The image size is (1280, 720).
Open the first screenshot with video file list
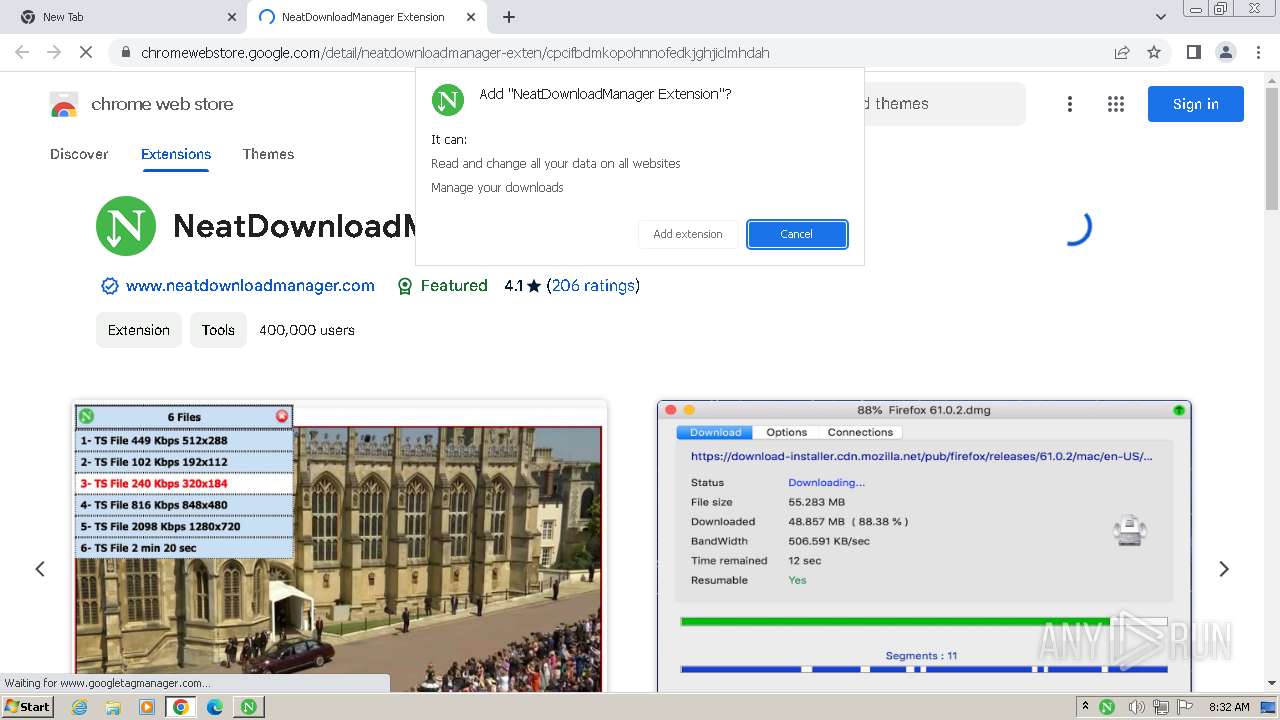tap(339, 546)
